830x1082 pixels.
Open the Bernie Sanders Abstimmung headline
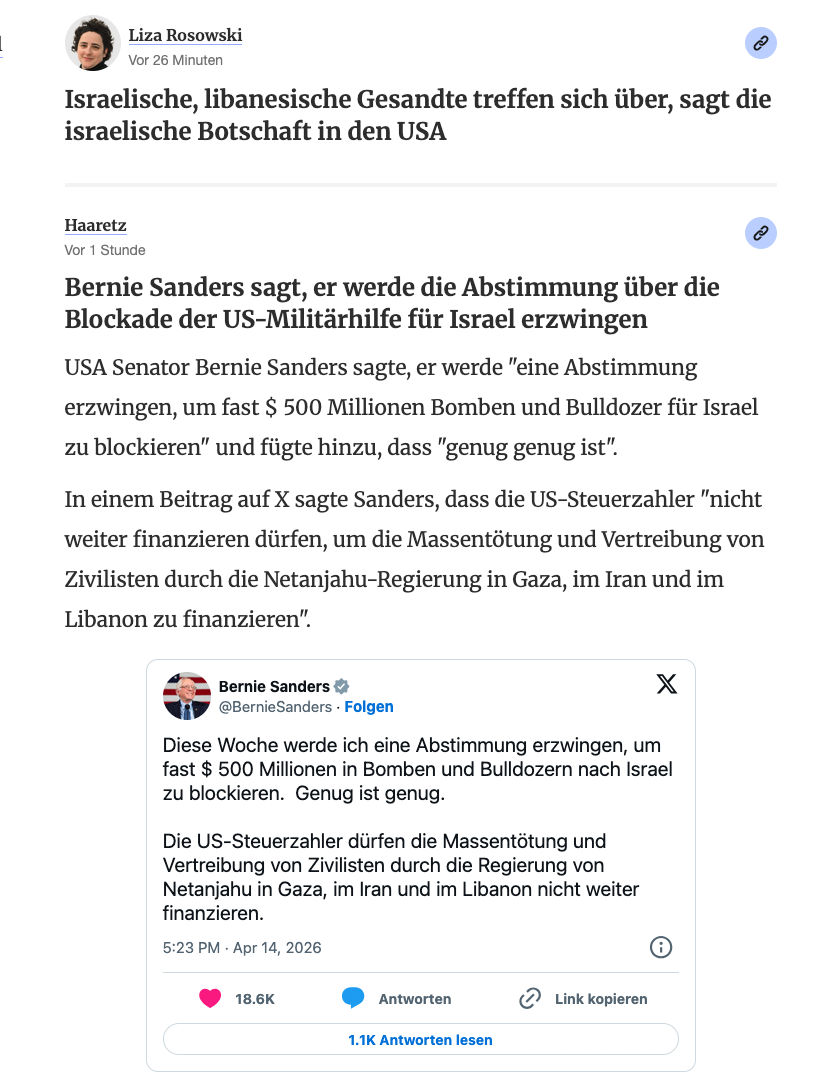pos(392,303)
